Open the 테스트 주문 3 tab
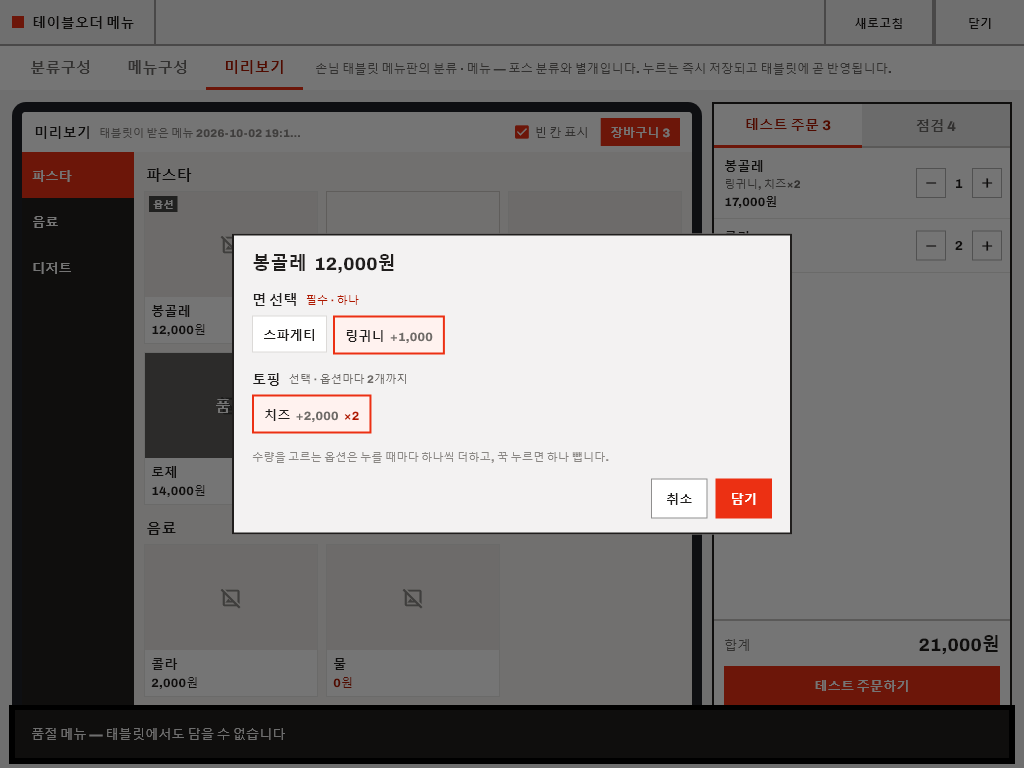The width and height of the screenshot is (1024, 768). (788, 125)
